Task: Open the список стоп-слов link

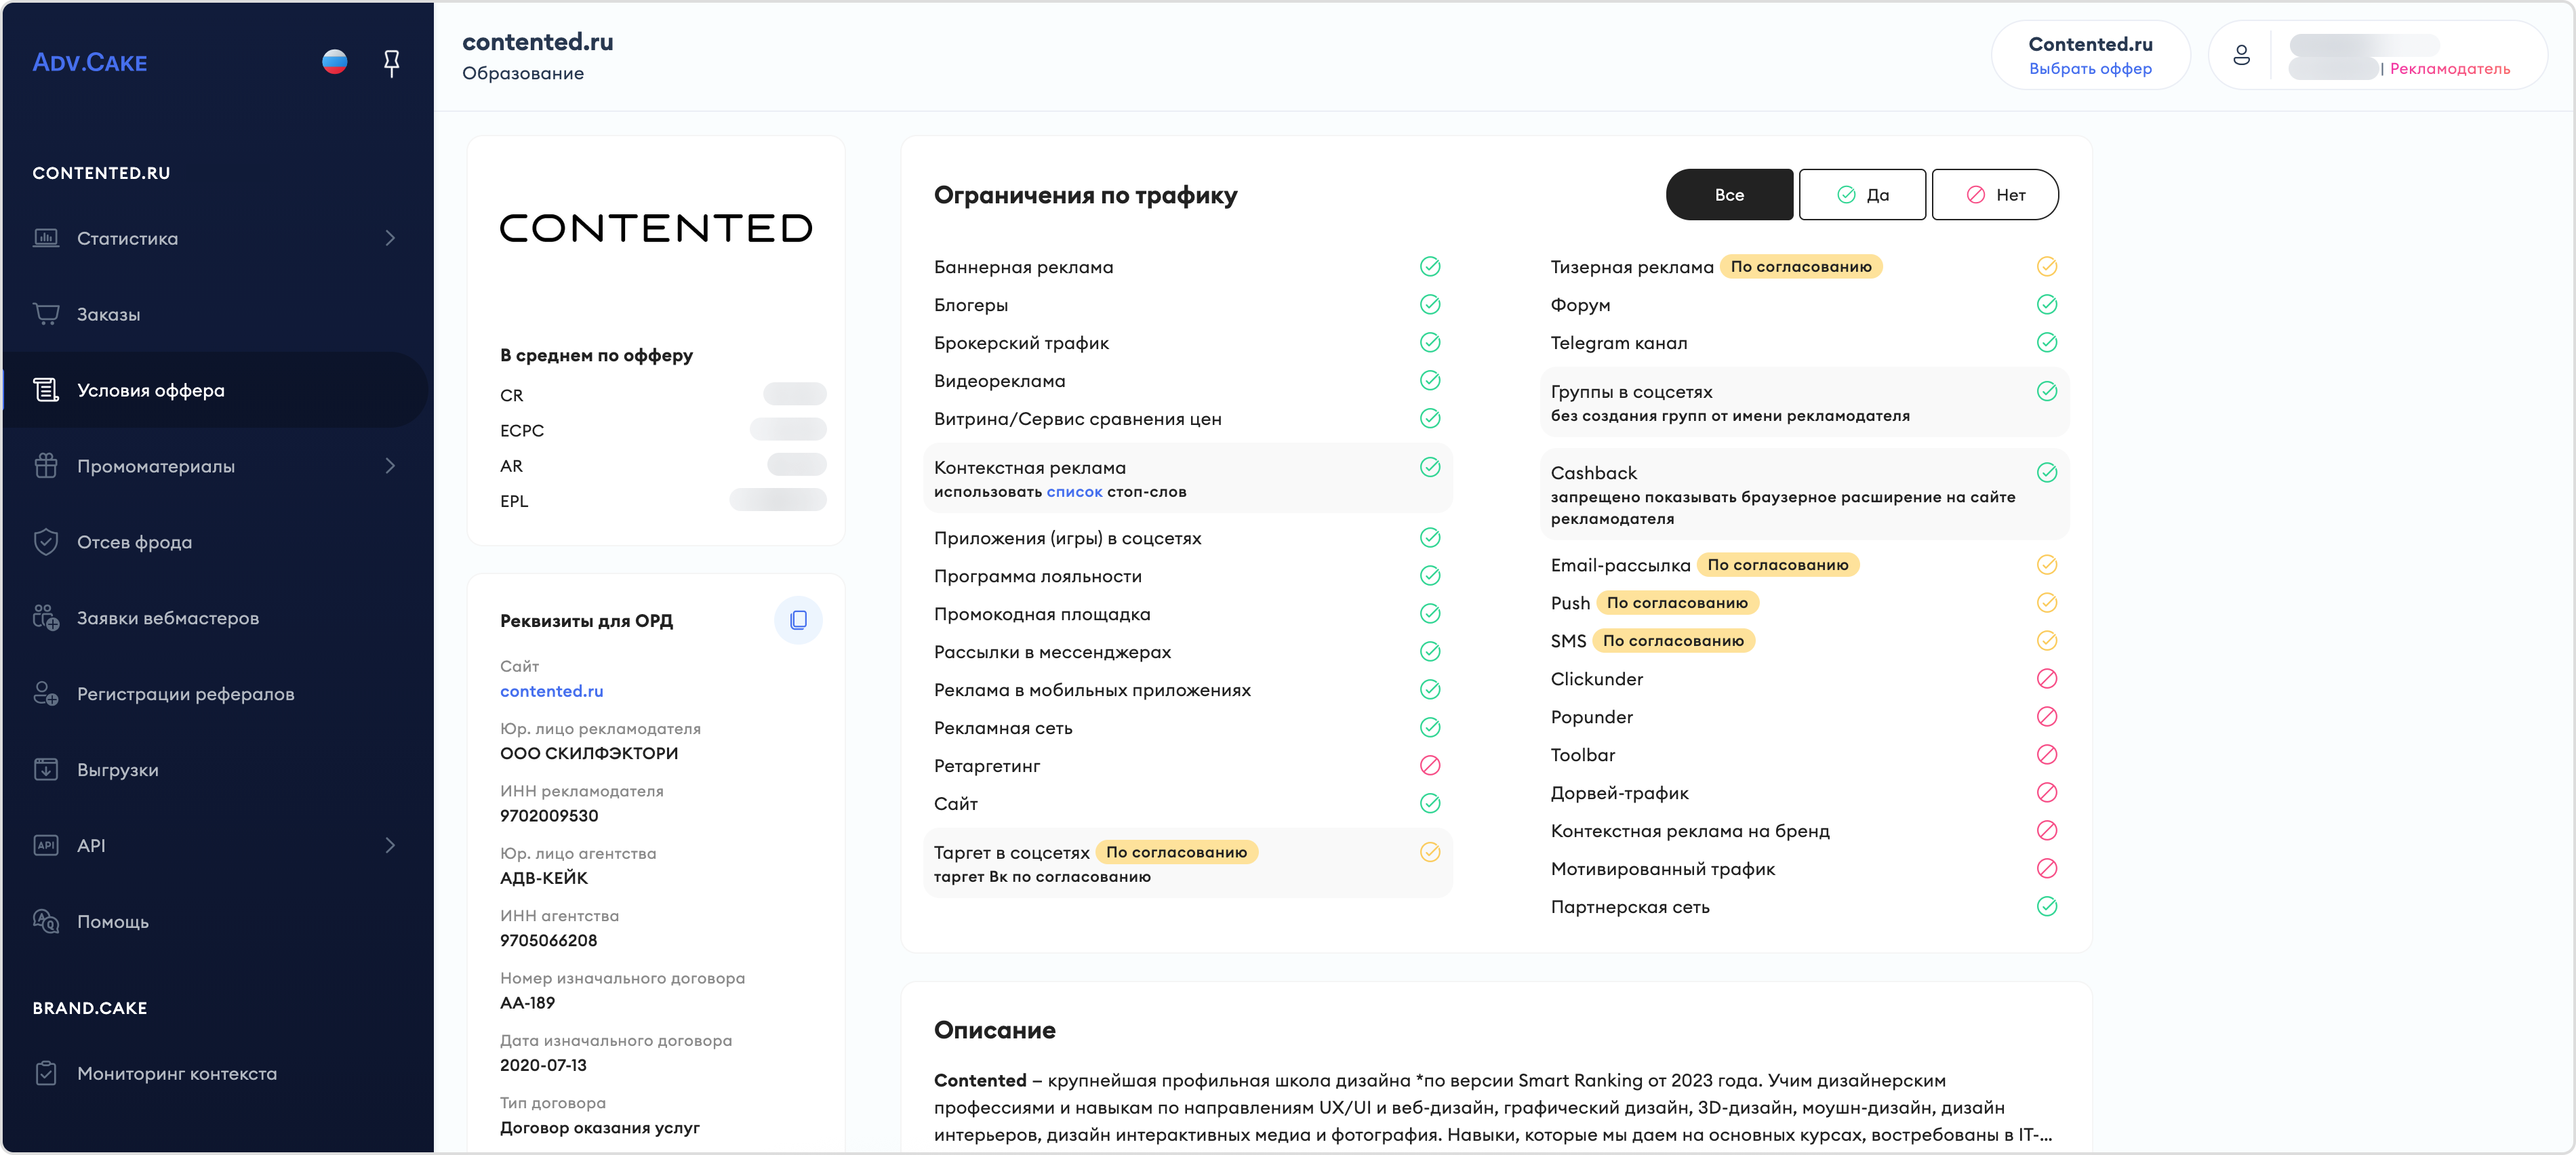Action: 1074,492
